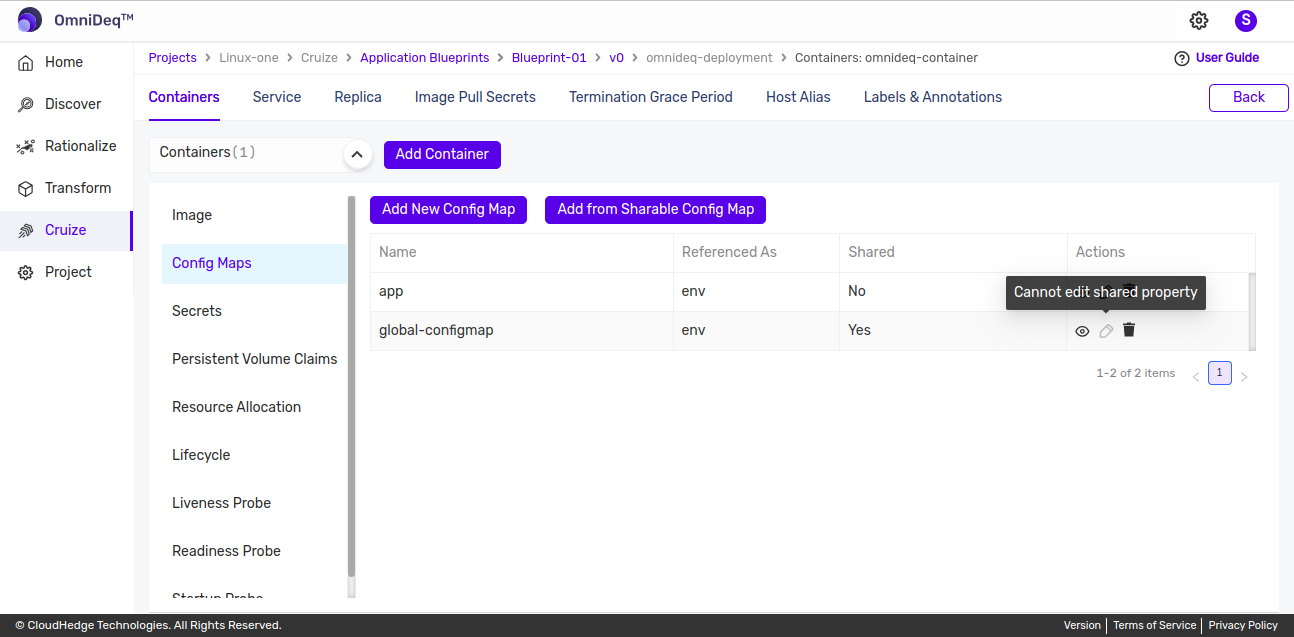1294x637 pixels.
Task: Click Shared value Yes for global-configmap
Action: point(860,330)
